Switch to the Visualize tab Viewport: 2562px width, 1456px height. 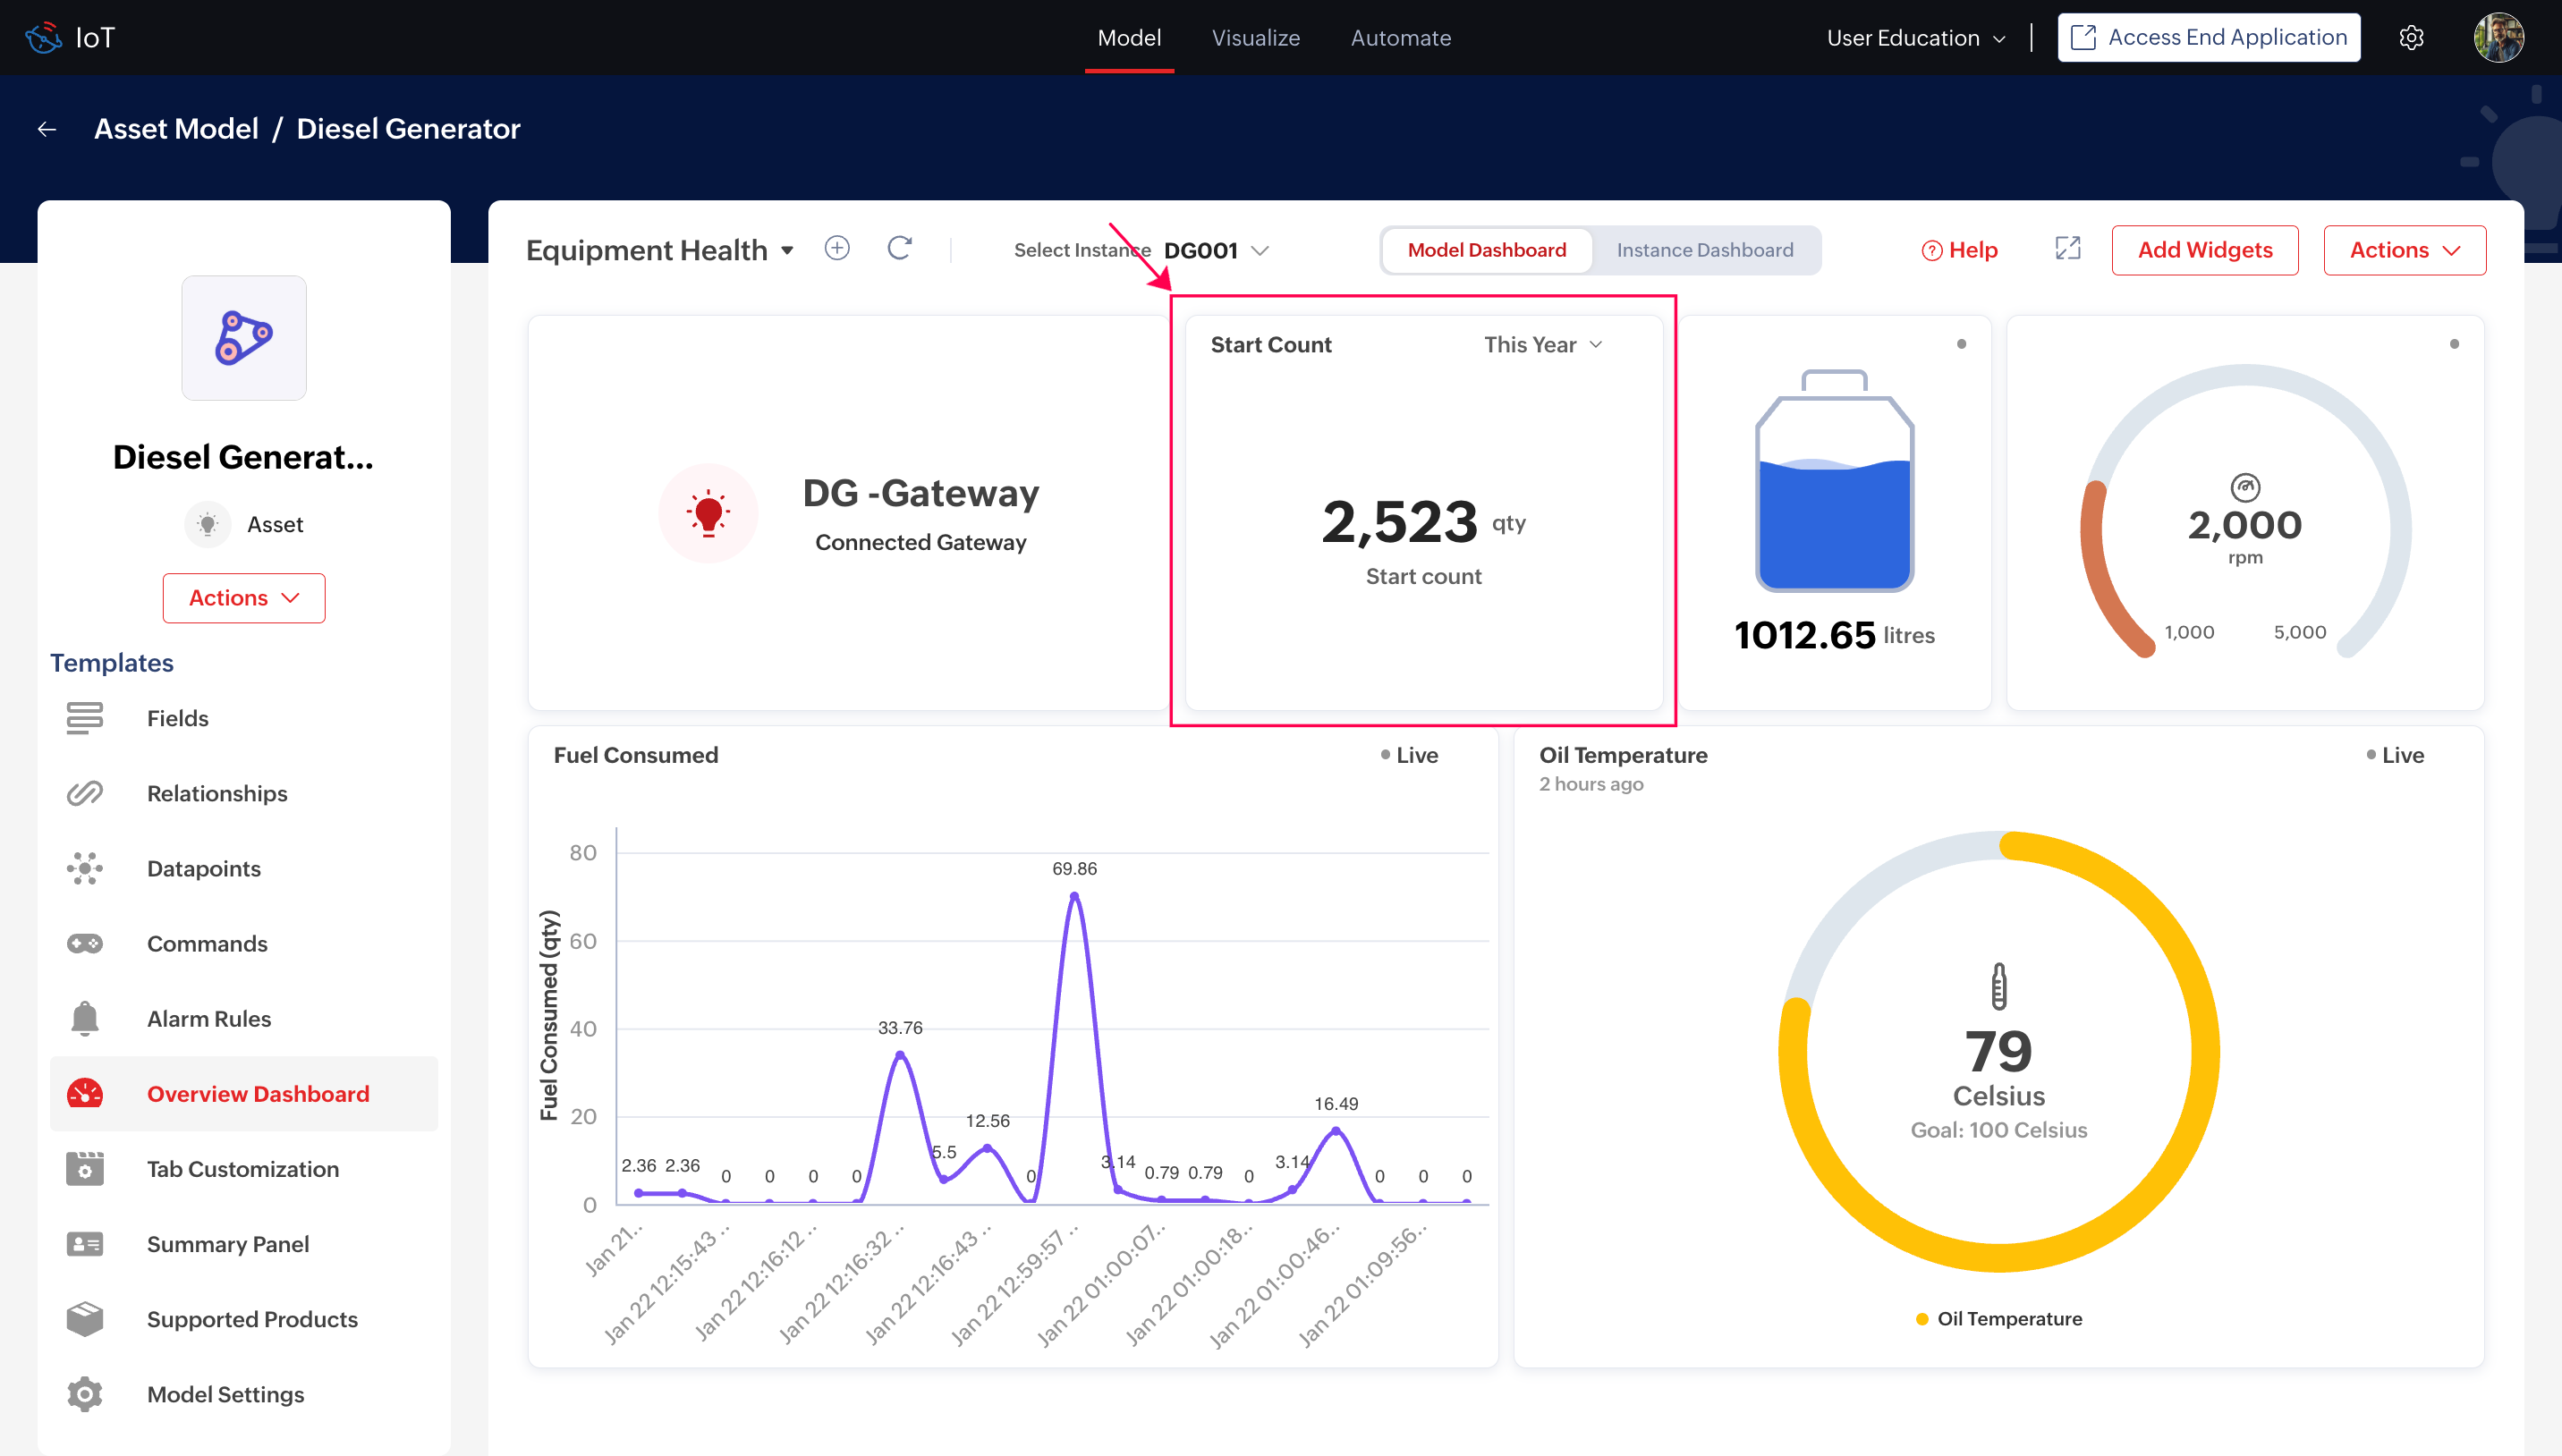click(1255, 38)
